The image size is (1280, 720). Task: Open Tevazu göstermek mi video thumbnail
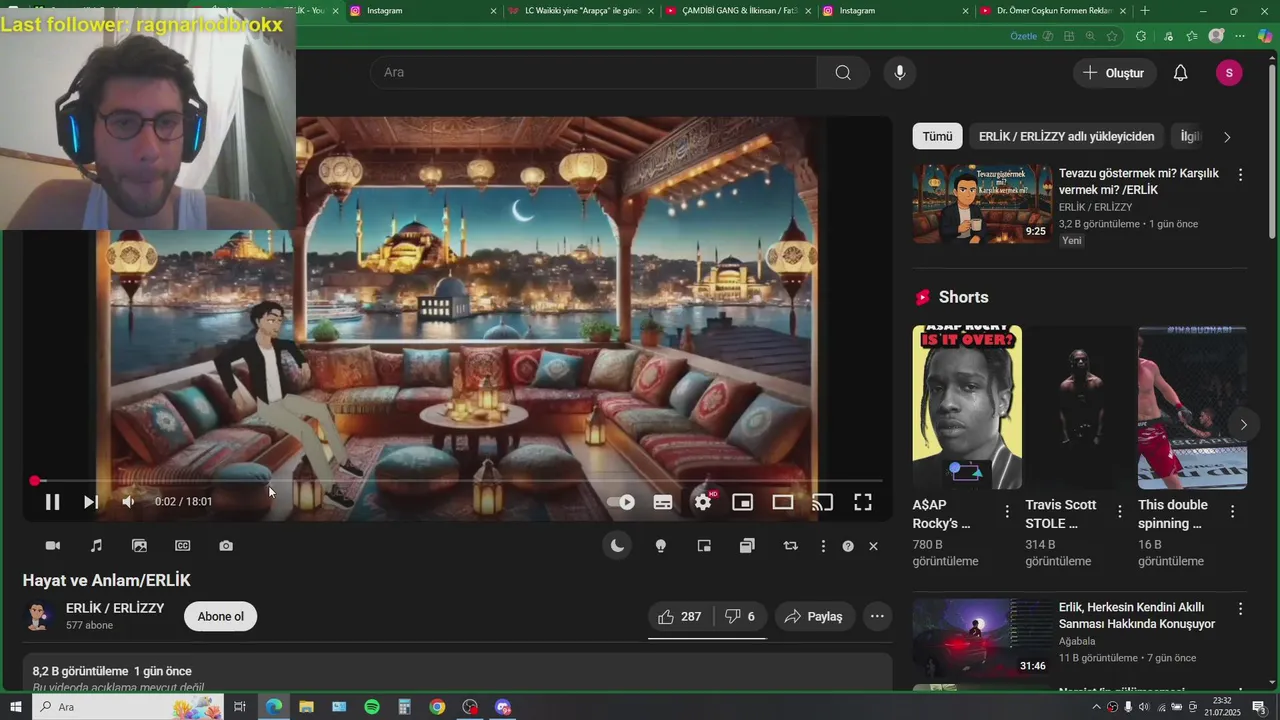point(982,204)
